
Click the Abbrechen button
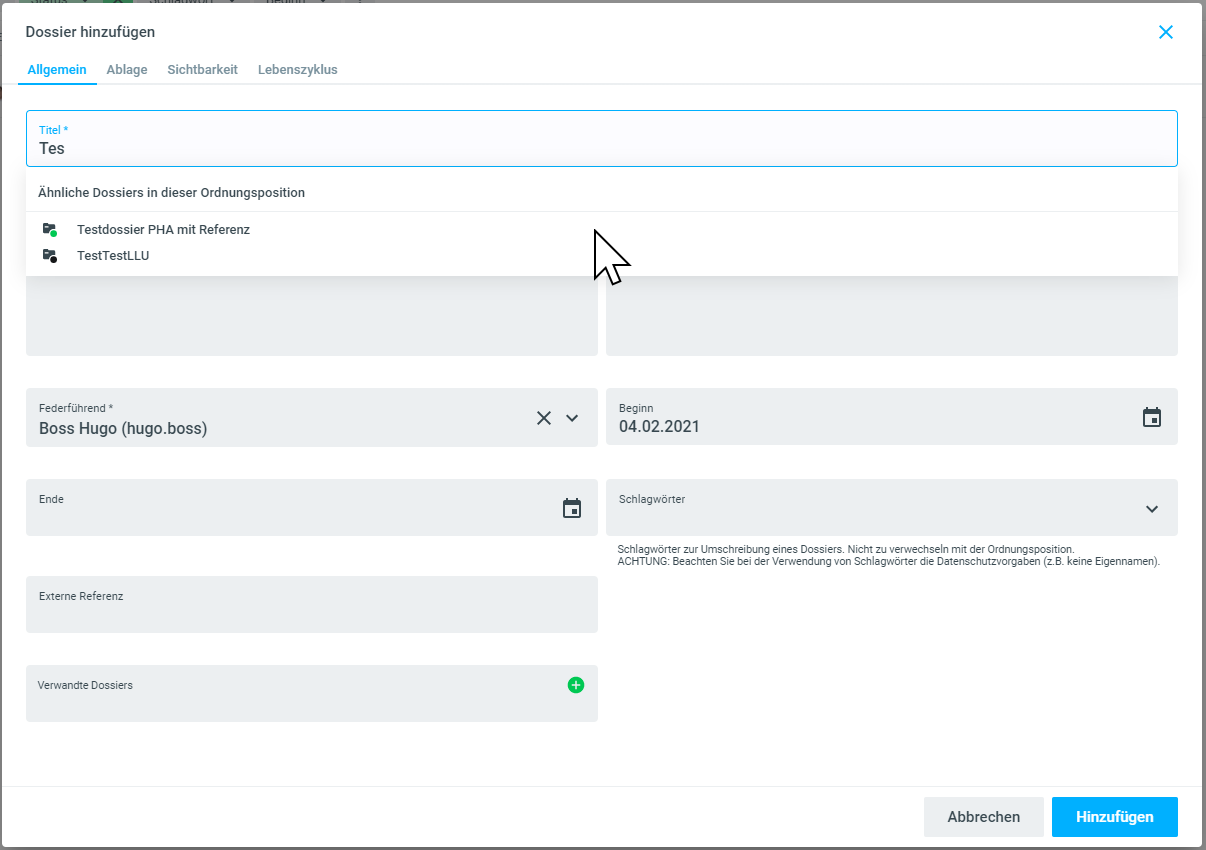click(x=983, y=817)
